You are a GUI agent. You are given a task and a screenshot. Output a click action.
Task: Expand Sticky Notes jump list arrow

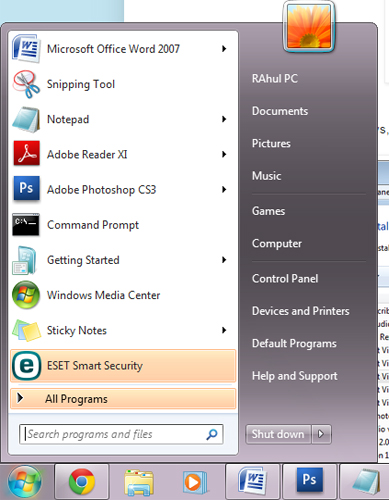pos(224,330)
